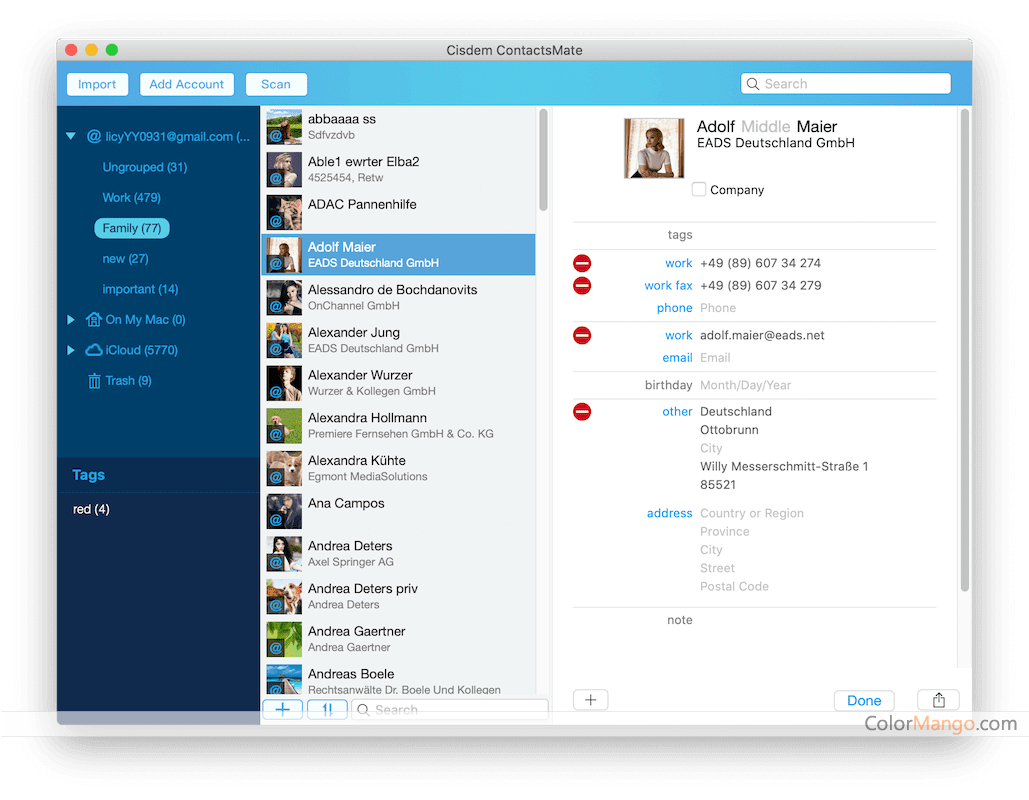The width and height of the screenshot is (1029, 800).
Task: Open the share icon next to Done
Action: pyautogui.click(x=938, y=700)
